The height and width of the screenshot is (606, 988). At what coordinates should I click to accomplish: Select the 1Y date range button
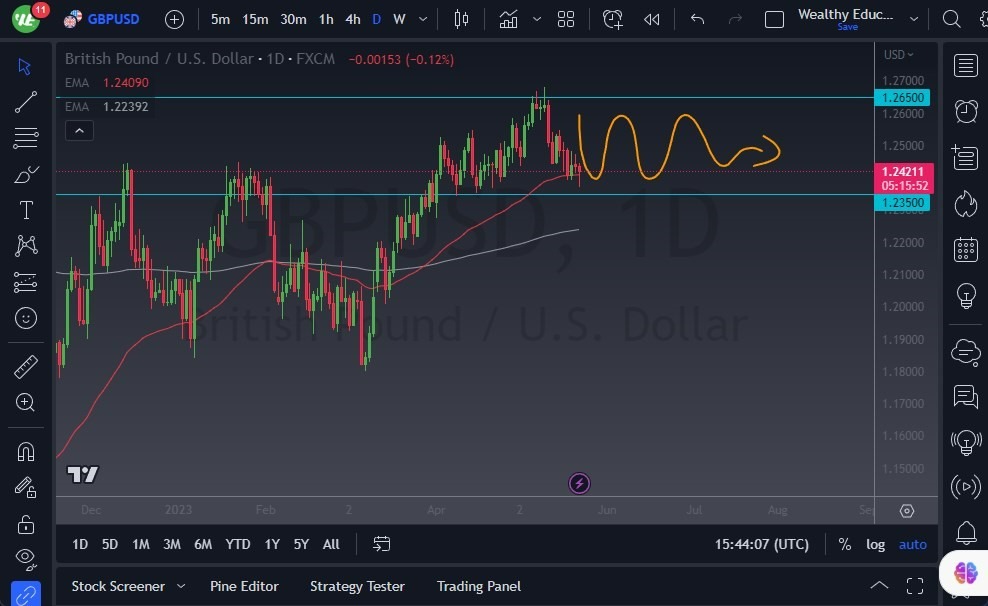point(271,544)
